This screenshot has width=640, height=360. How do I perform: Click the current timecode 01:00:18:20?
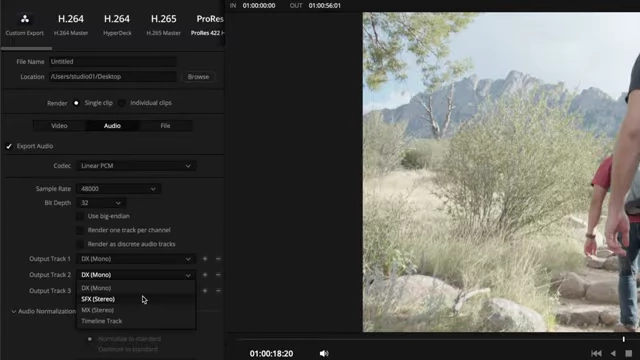pyautogui.click(x=271, y=353)
